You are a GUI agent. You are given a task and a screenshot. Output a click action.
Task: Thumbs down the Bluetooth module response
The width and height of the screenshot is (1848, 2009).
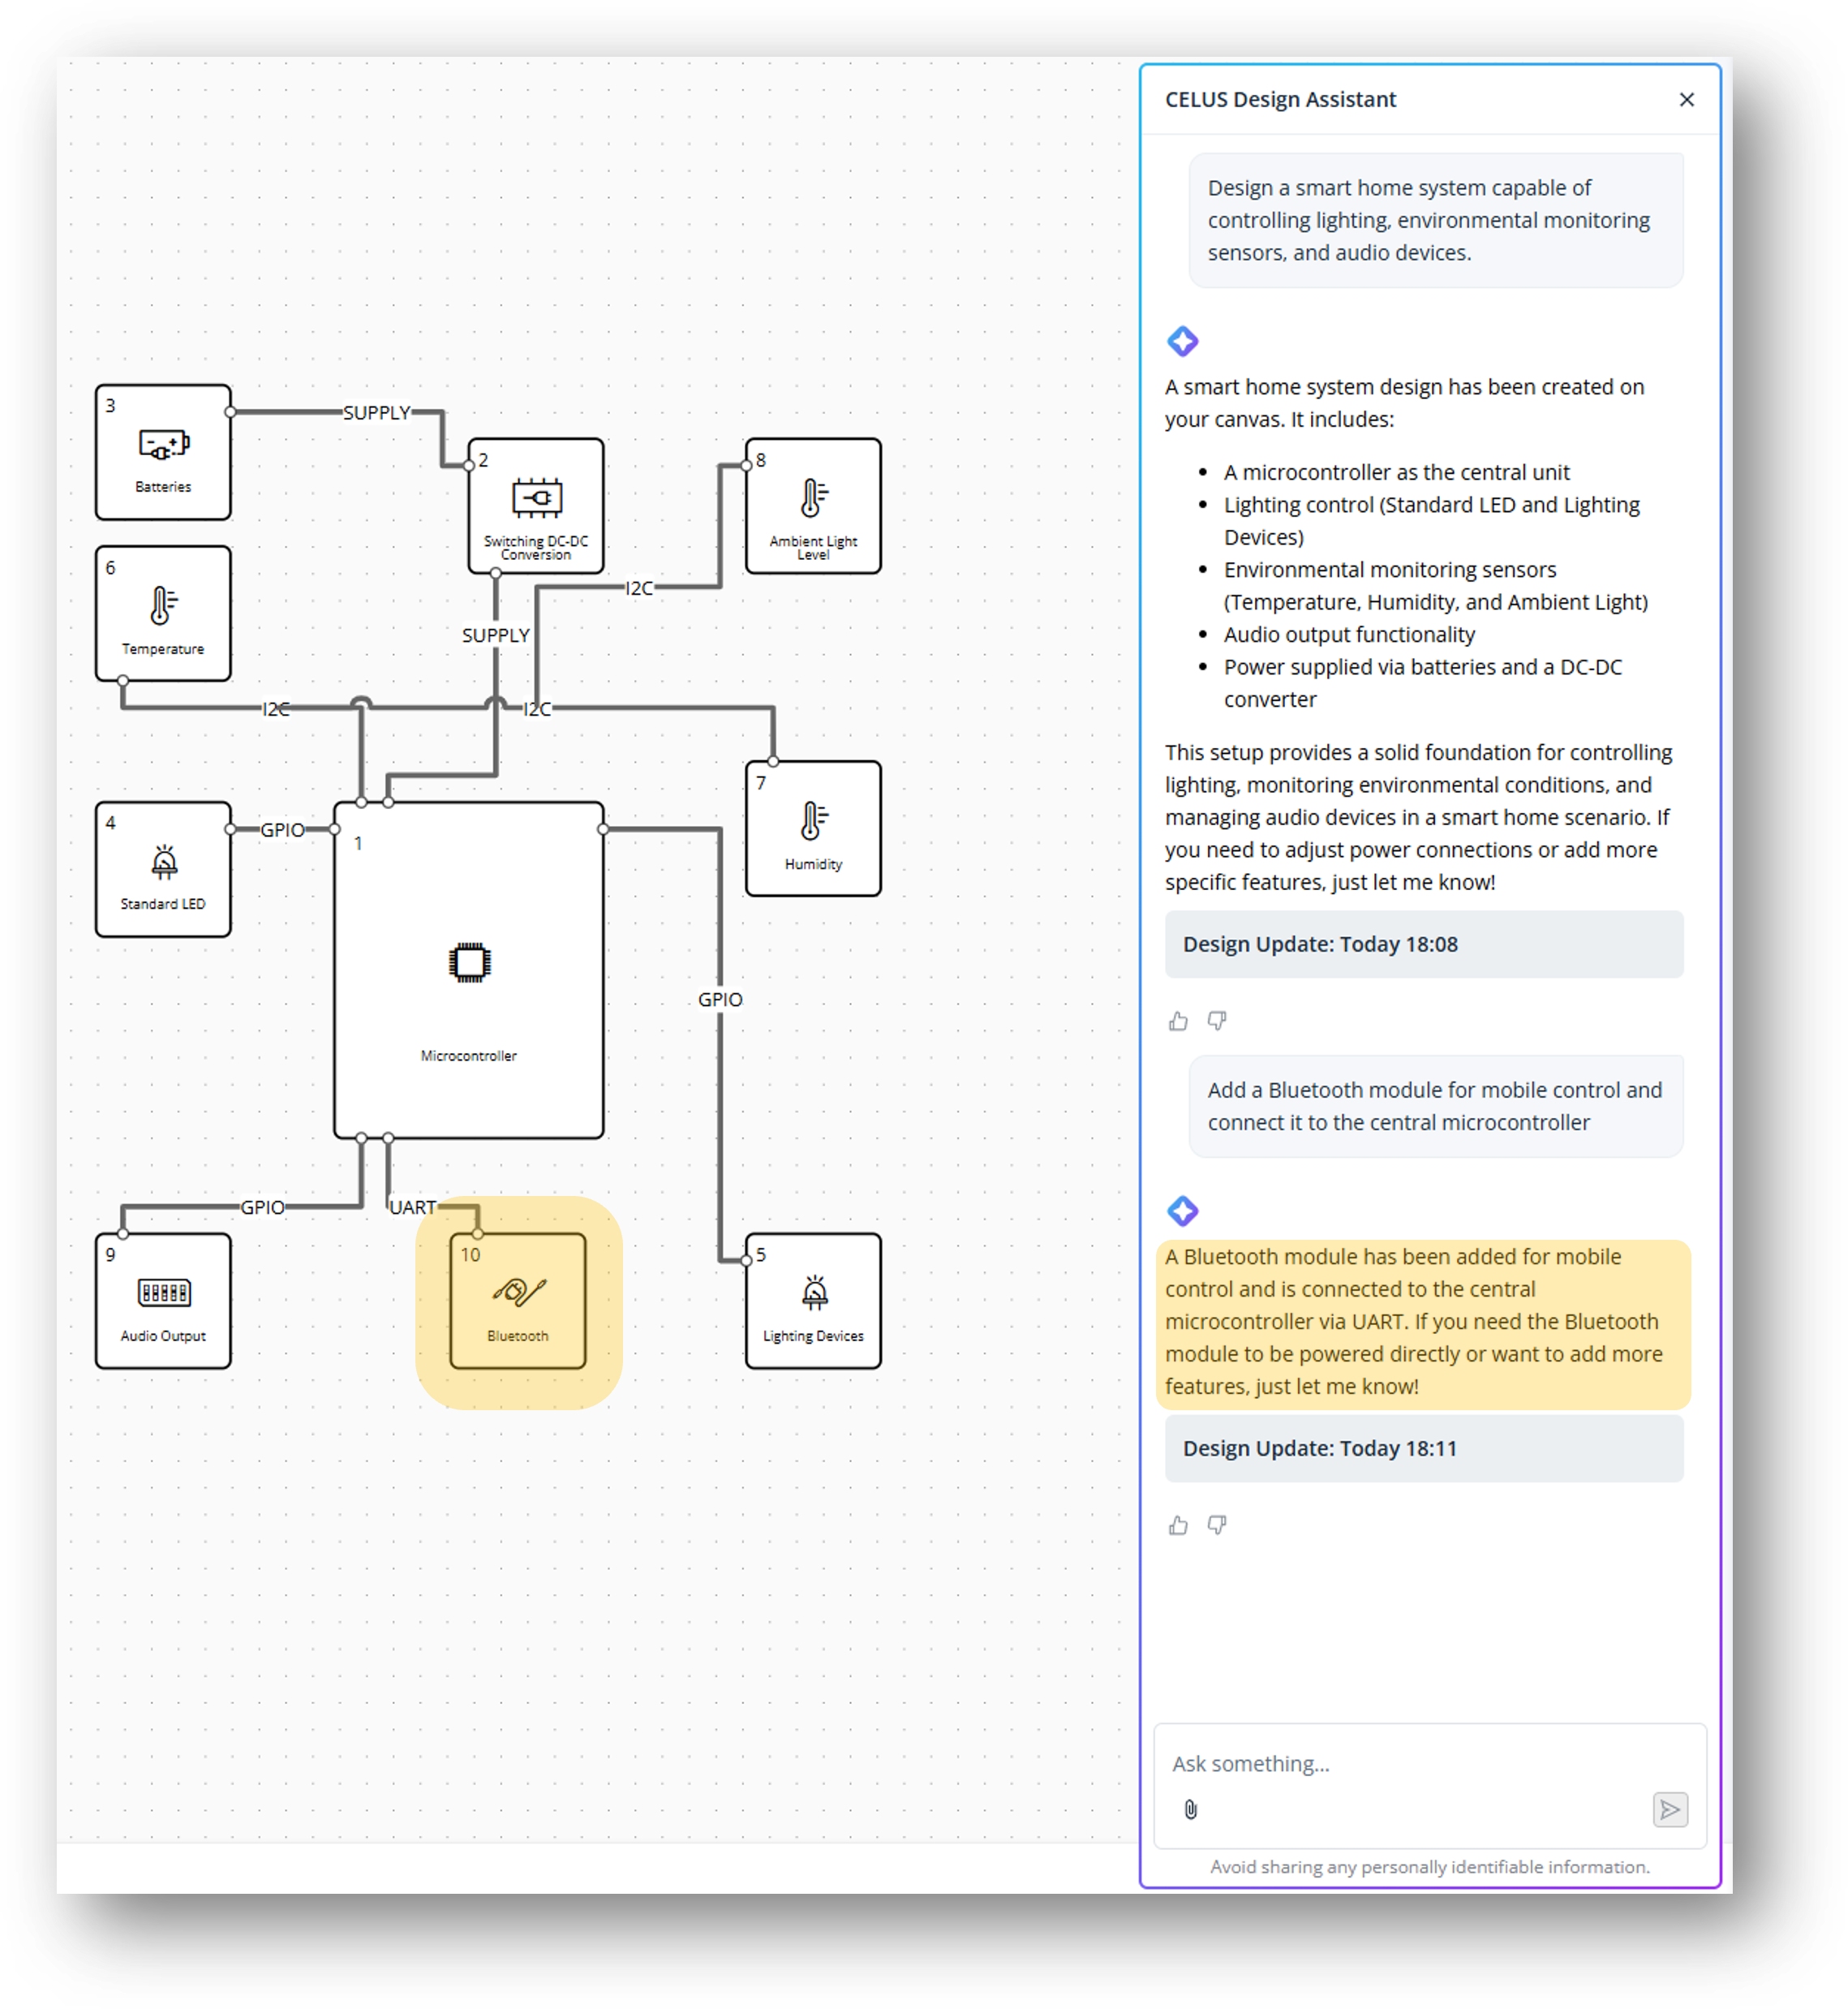[1217, 1525]
